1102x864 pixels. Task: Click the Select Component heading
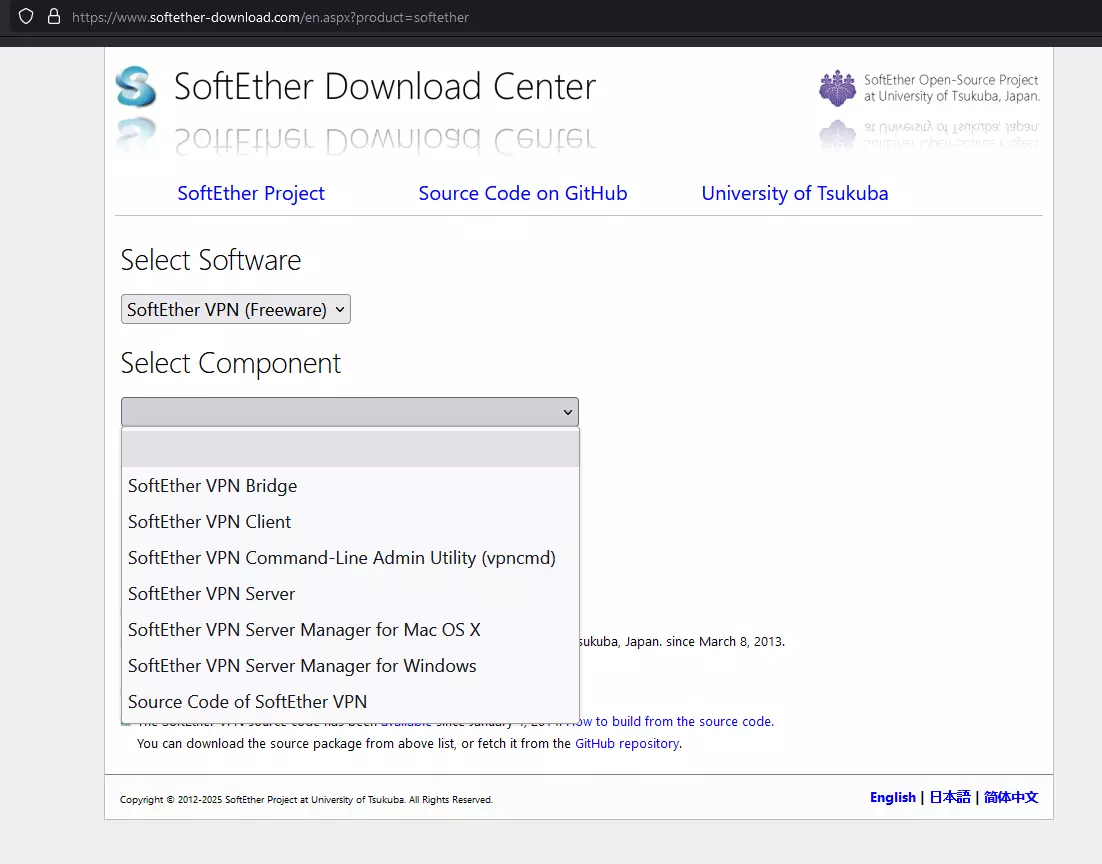click(x=231, y=363)
